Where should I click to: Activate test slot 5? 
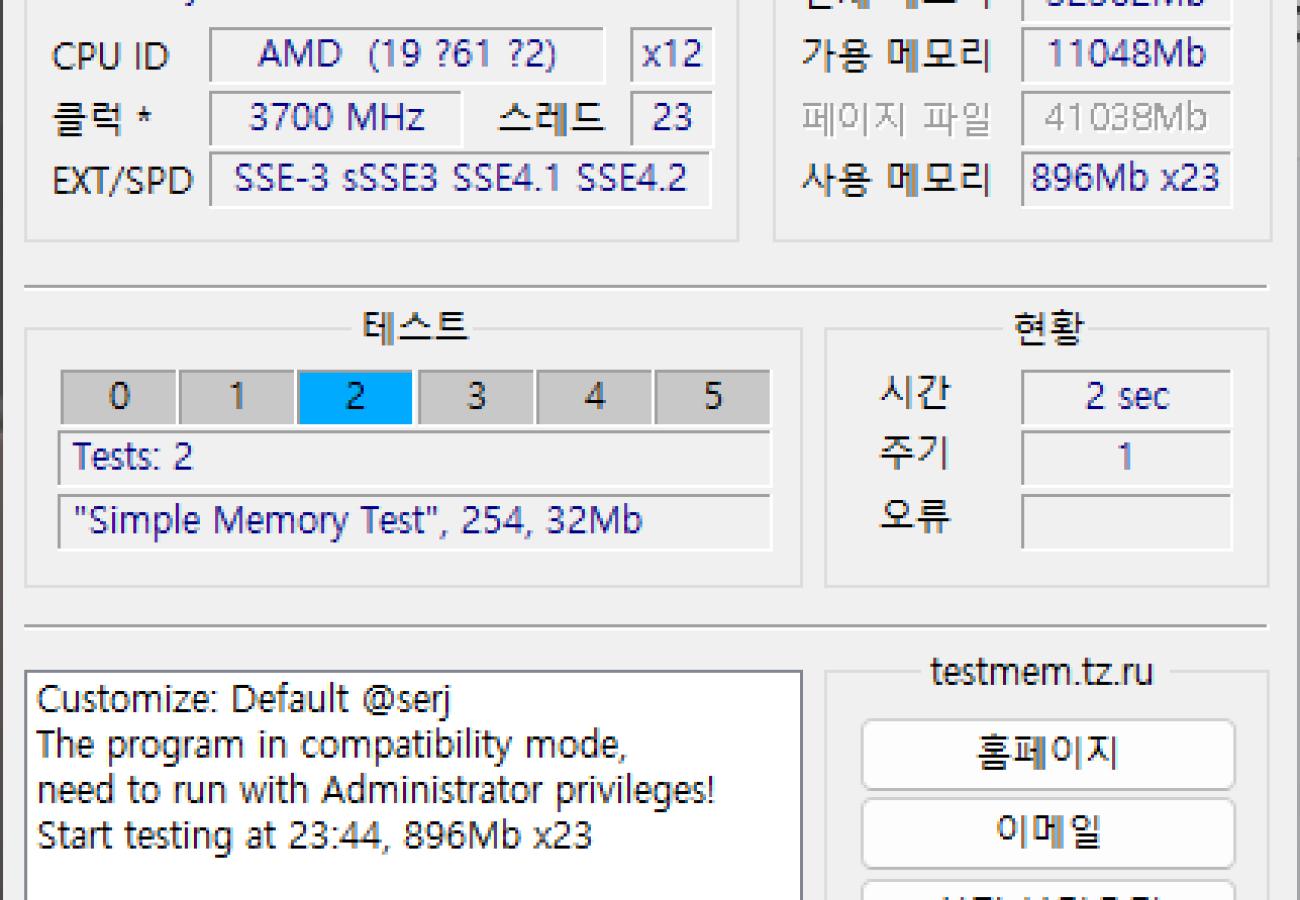pos(713,396)
